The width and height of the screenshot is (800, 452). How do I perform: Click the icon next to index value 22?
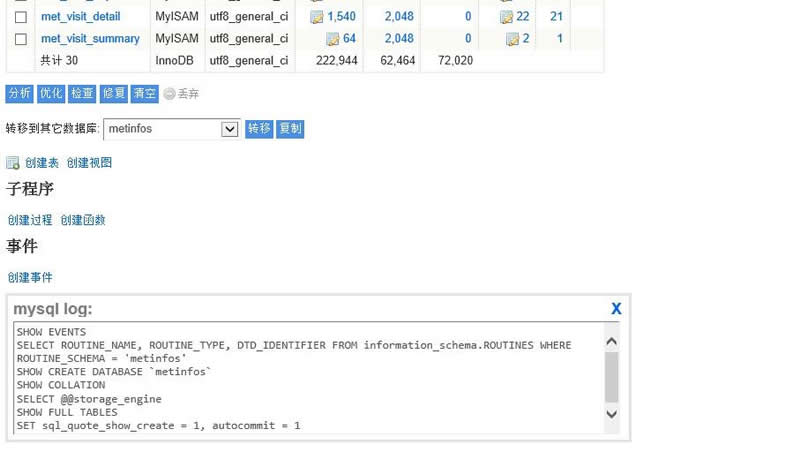click(x=506, y=17)
